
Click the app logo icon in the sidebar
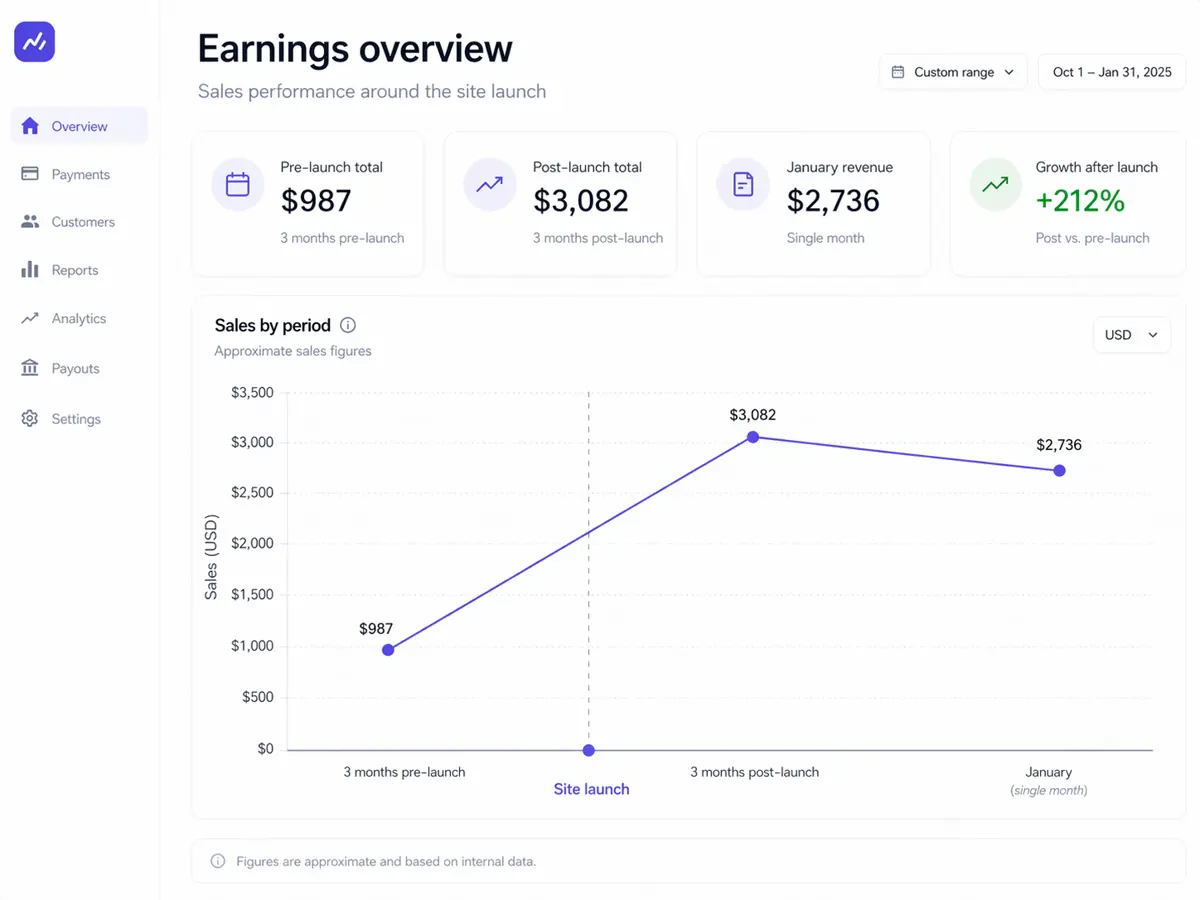coord(34,42)
